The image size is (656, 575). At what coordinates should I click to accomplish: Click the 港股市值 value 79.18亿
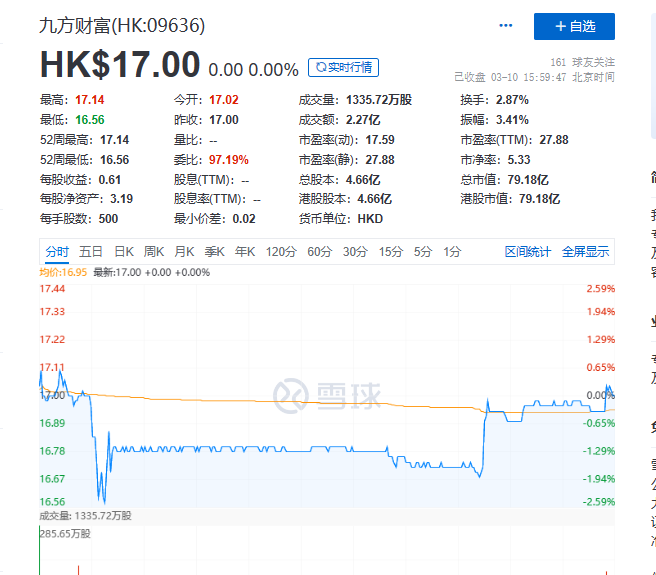point(539,198)
